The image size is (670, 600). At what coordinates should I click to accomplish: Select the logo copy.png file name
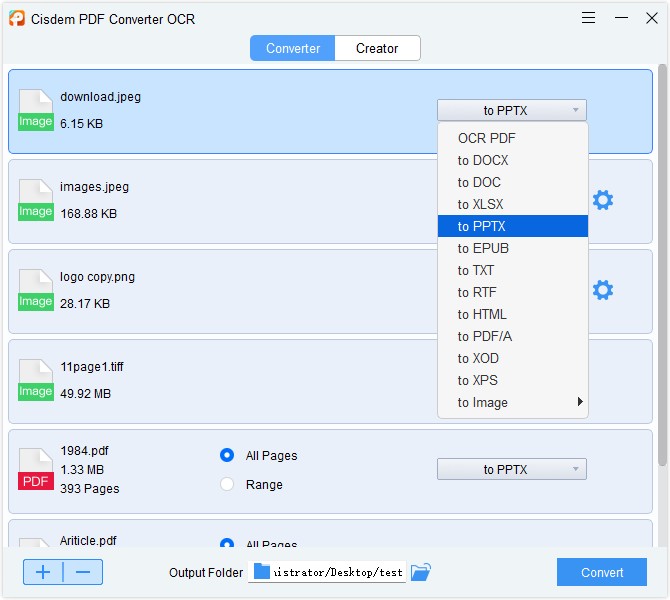[x=97, y=277]
